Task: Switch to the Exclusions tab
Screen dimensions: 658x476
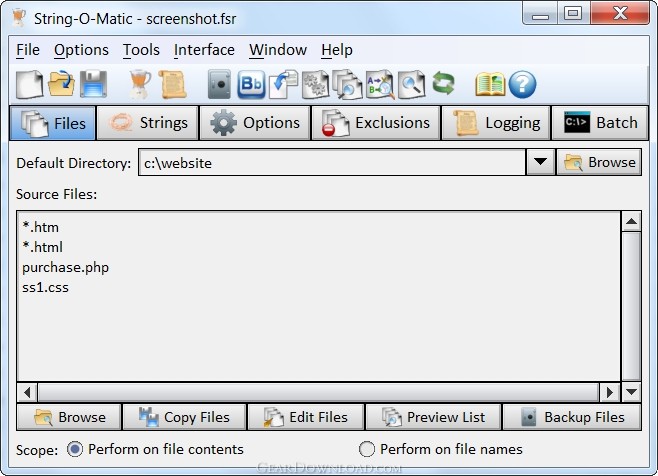Action: [376, 123]
